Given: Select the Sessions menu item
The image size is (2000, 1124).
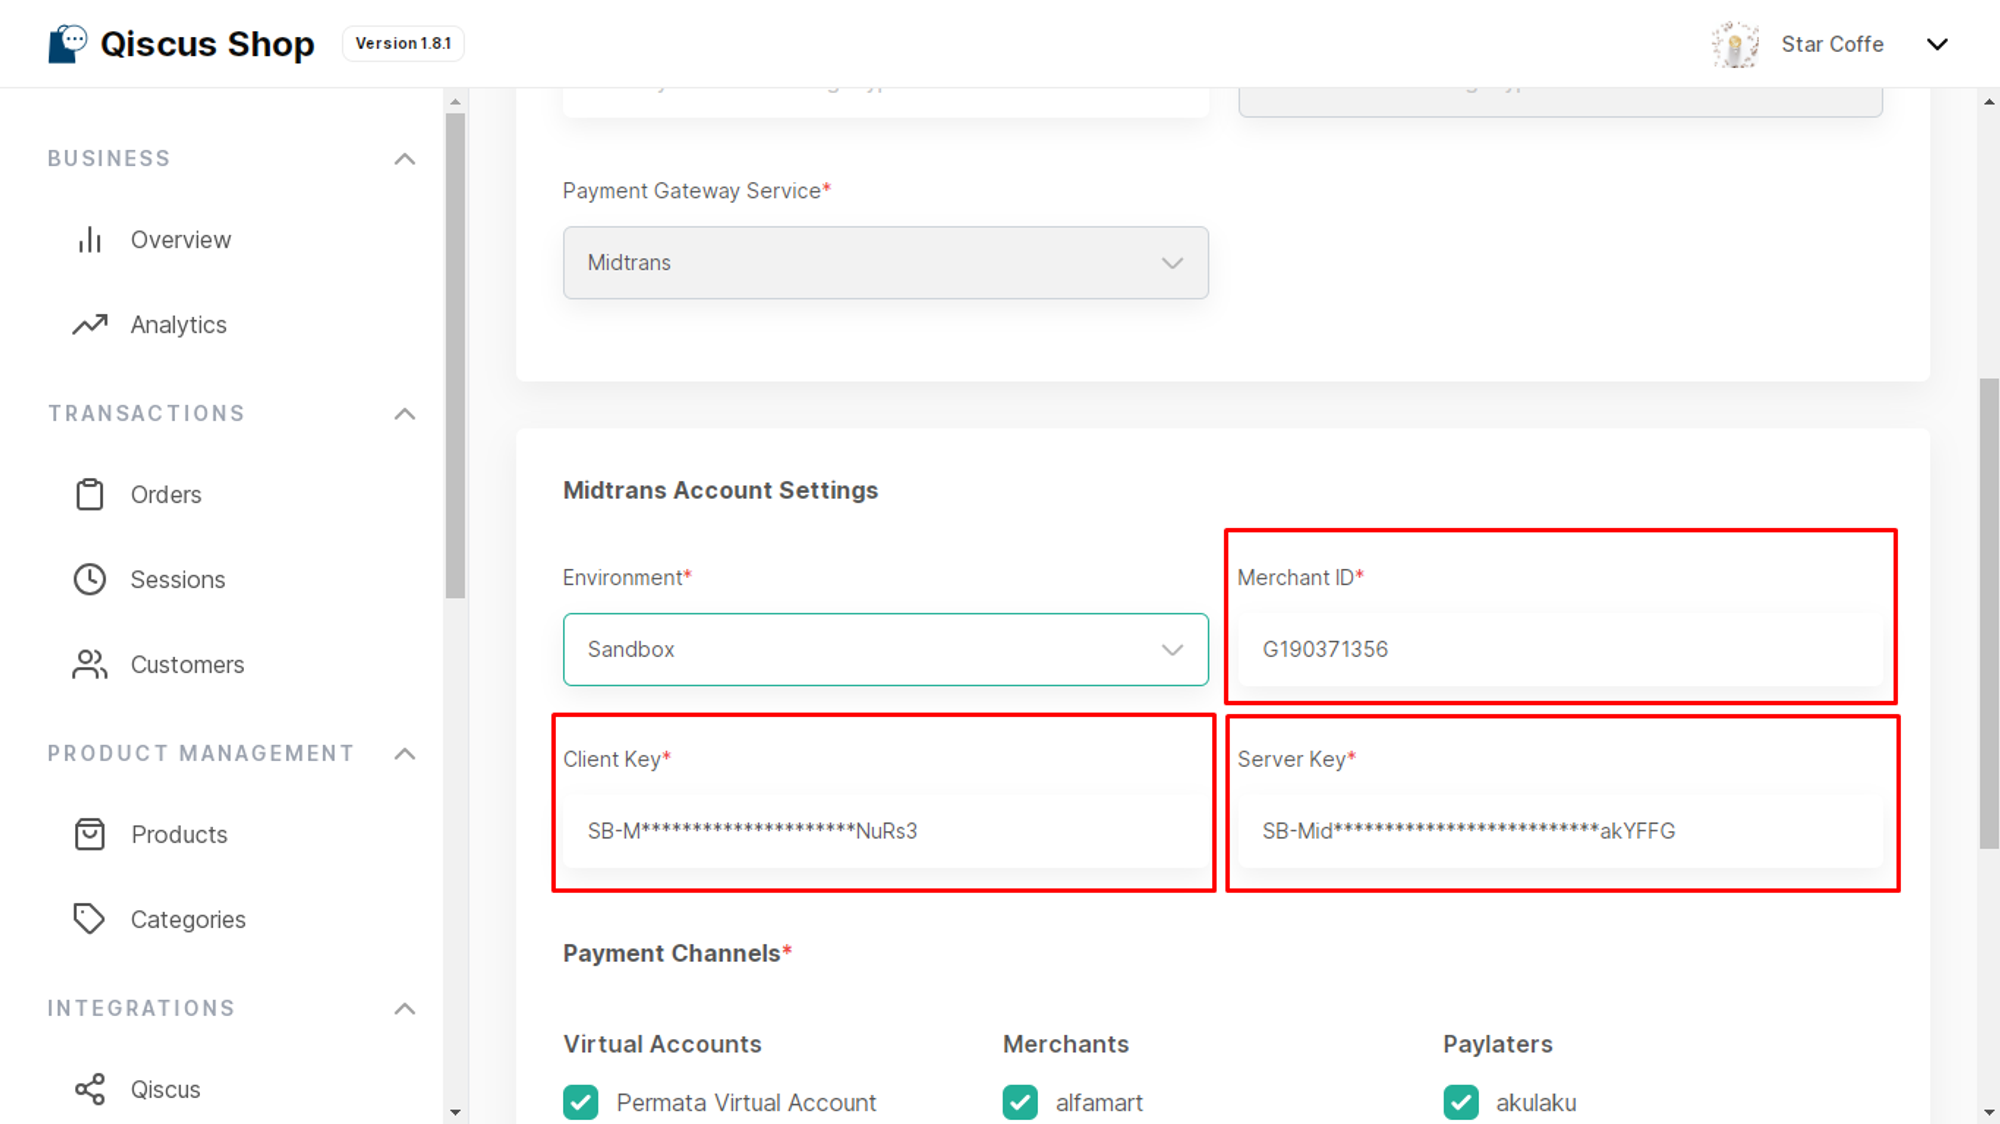Looking at the screenshot, I should click(178, 579).
